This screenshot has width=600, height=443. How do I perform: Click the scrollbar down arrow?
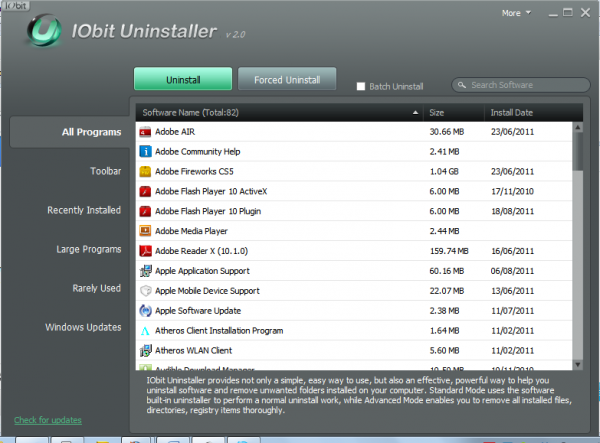(x=578, y=365)
